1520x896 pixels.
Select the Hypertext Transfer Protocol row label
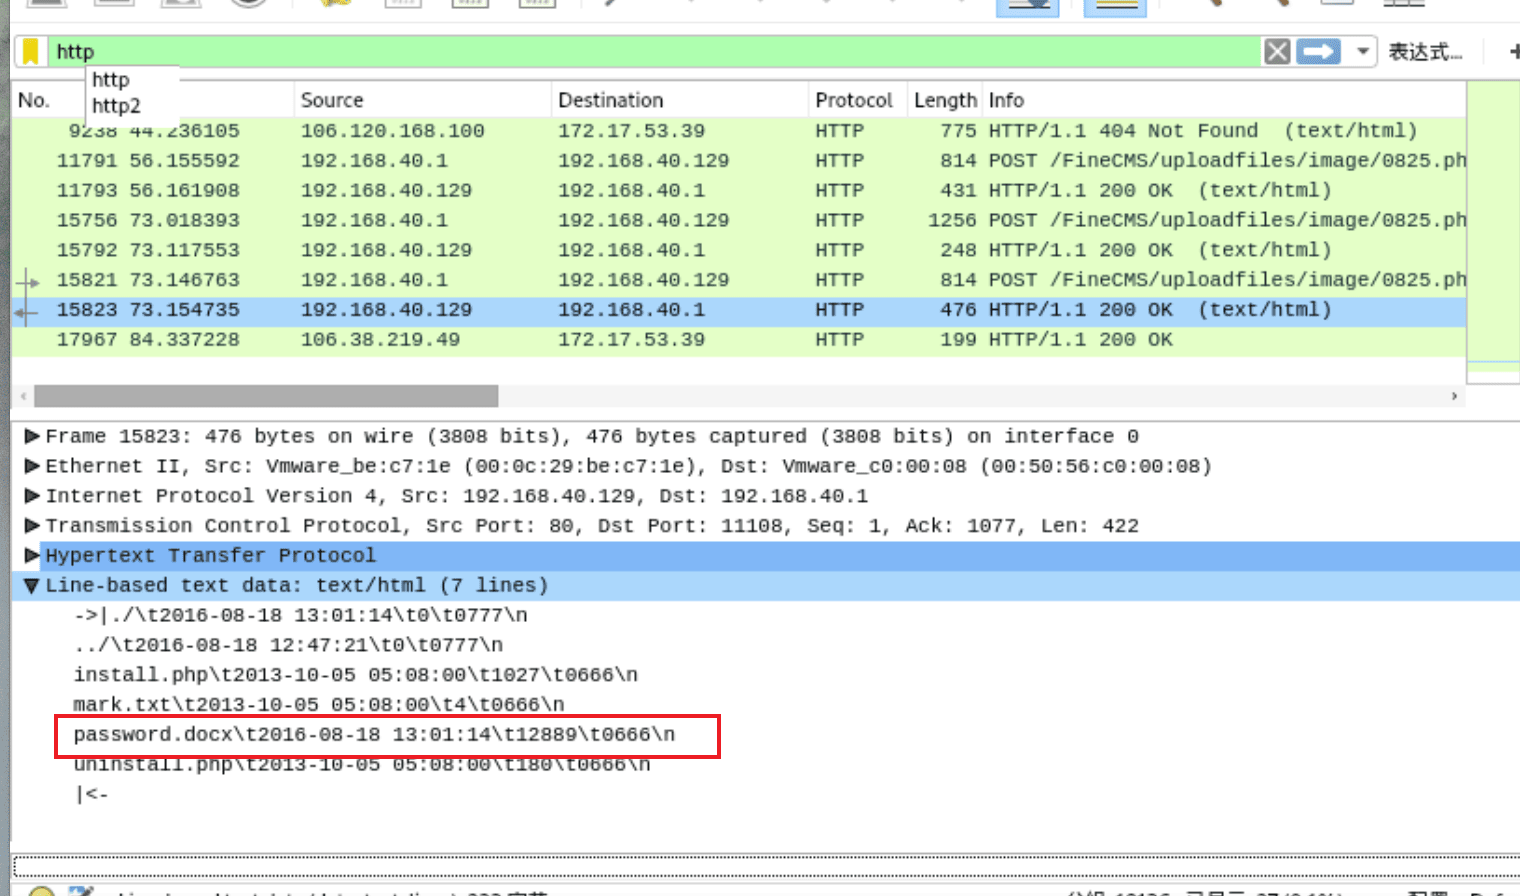[210, 555]
